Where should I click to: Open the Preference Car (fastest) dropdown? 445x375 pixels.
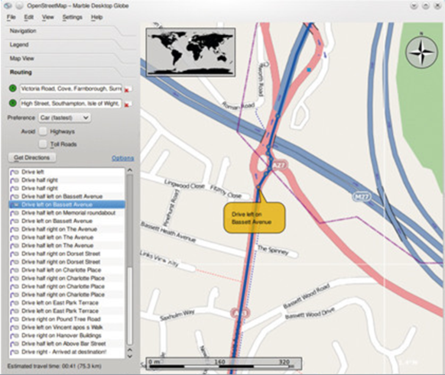click(x=65, y=118)
